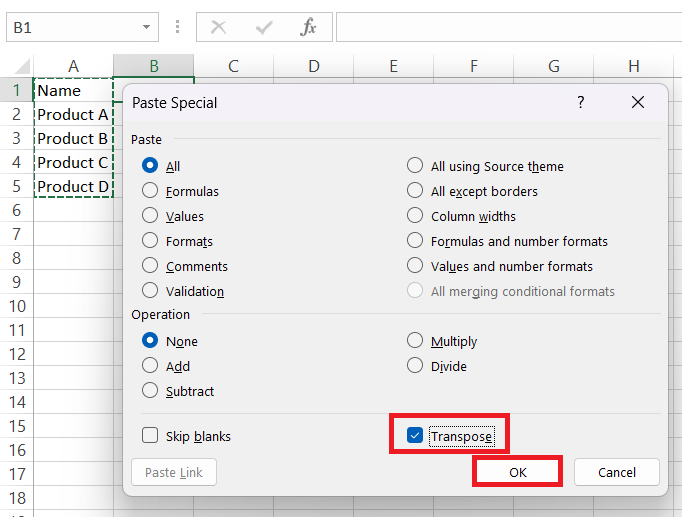This screenshot has width=682, height=517.
Task: Click the Cancel button
Action: pos(617,472)
